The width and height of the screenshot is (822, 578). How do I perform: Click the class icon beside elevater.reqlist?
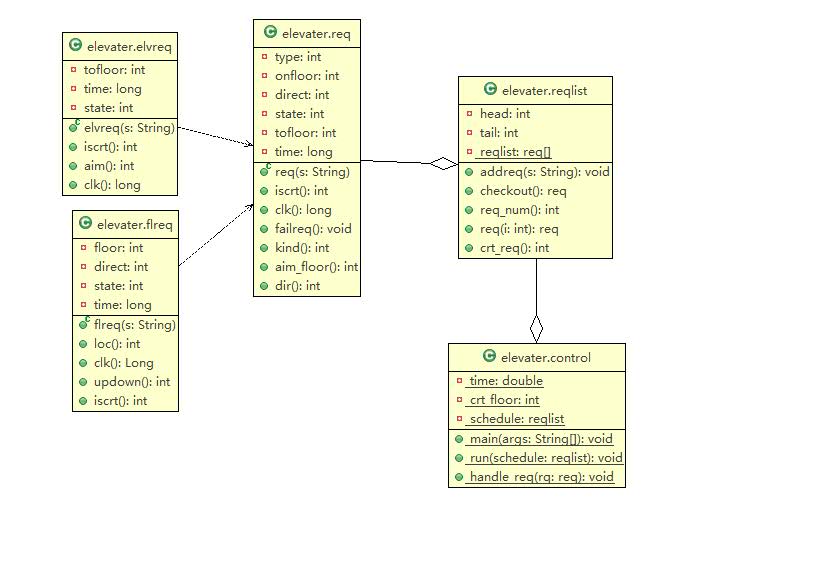click(490, 89)
